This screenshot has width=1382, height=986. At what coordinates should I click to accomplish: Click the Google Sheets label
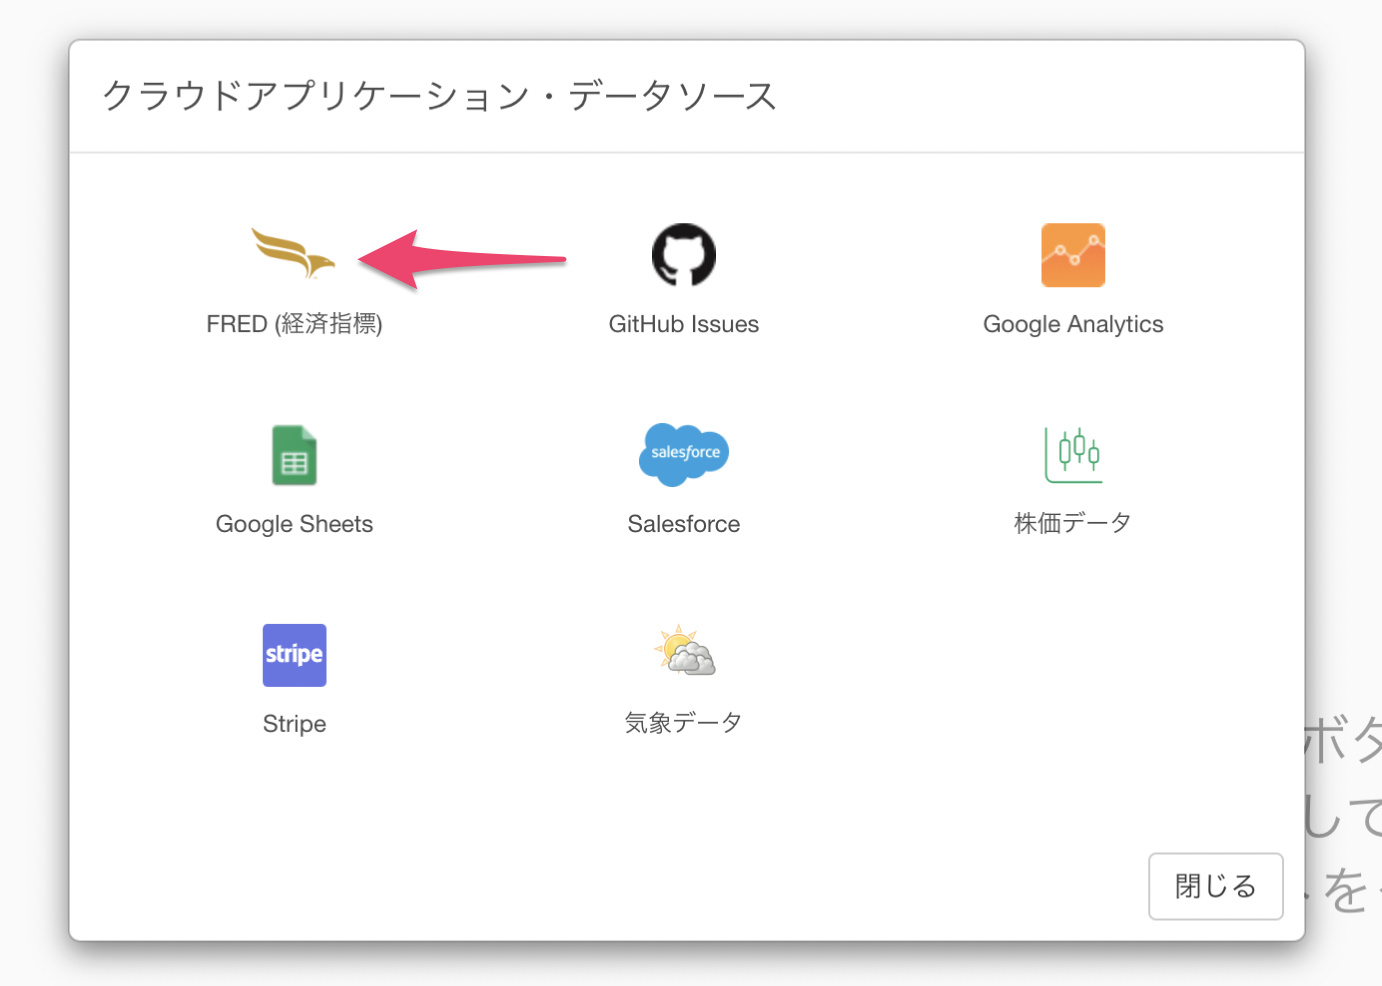point(294,524)
